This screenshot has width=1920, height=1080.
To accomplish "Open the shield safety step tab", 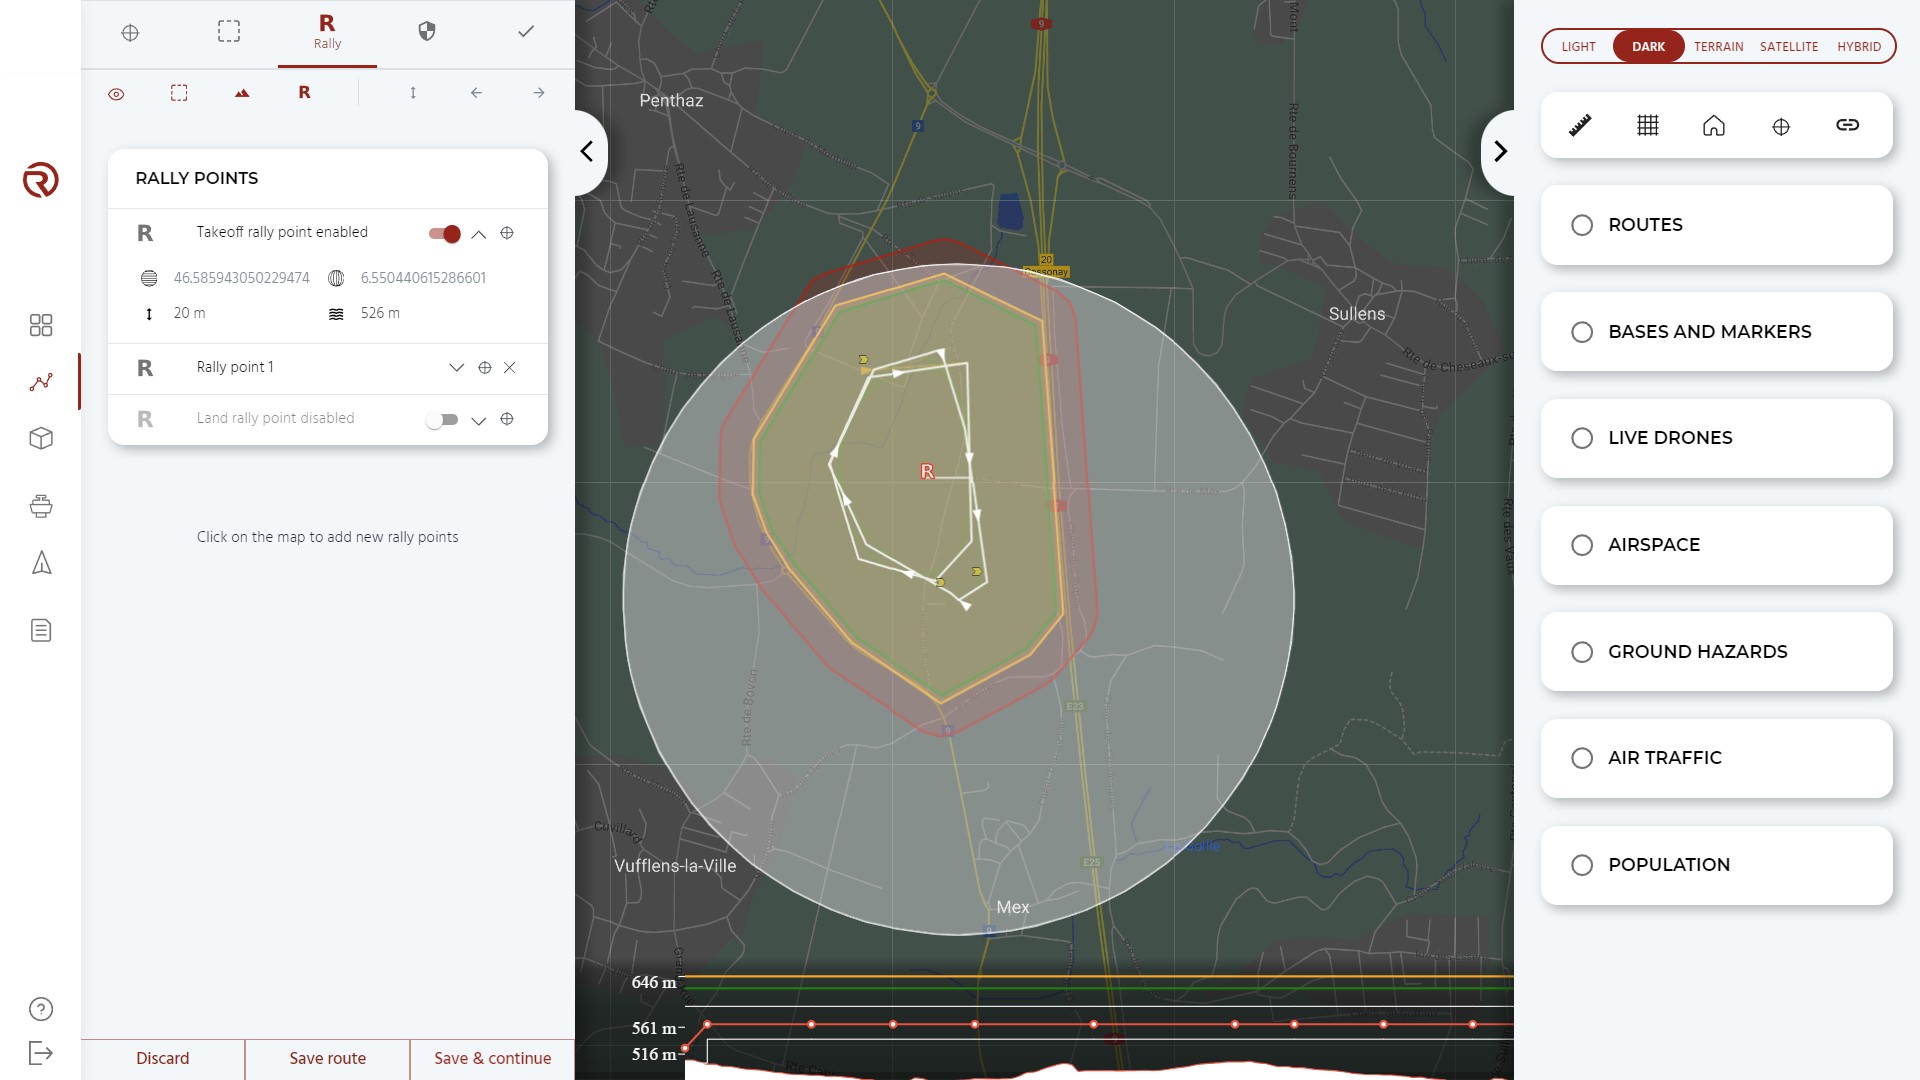I will (x=427, y=32).
